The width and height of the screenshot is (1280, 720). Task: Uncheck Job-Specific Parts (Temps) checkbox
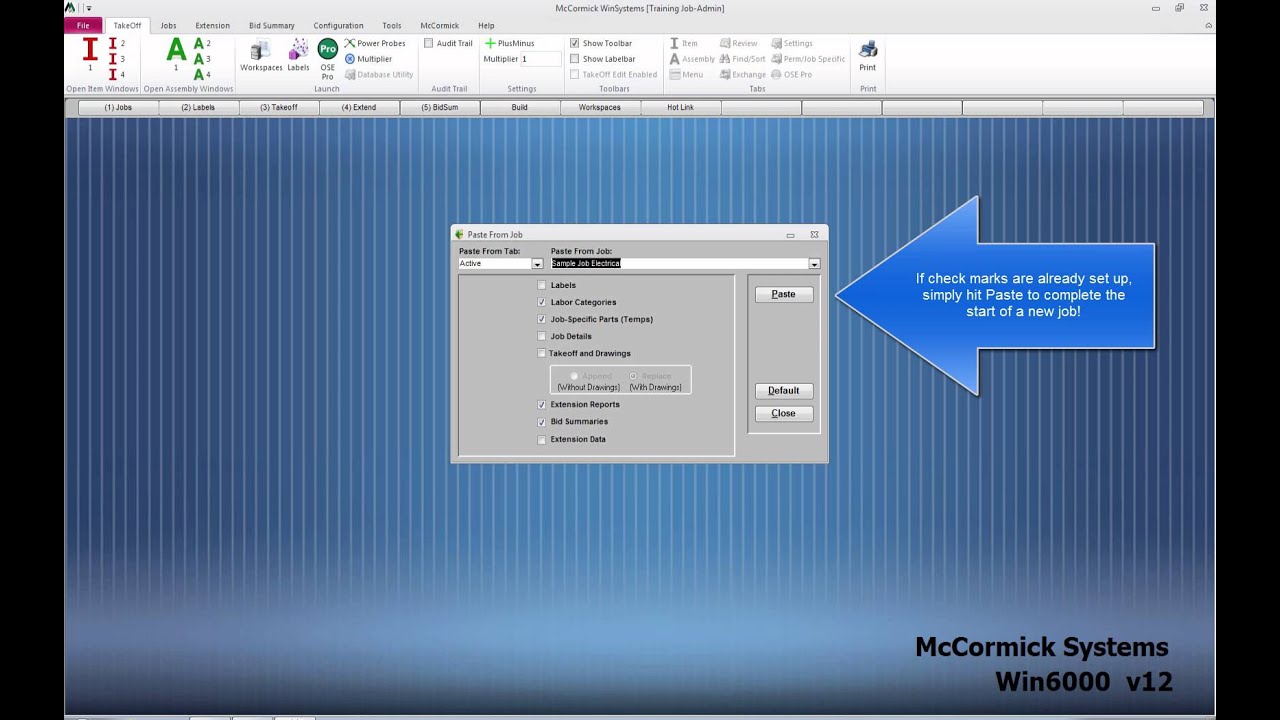point(542,319)
